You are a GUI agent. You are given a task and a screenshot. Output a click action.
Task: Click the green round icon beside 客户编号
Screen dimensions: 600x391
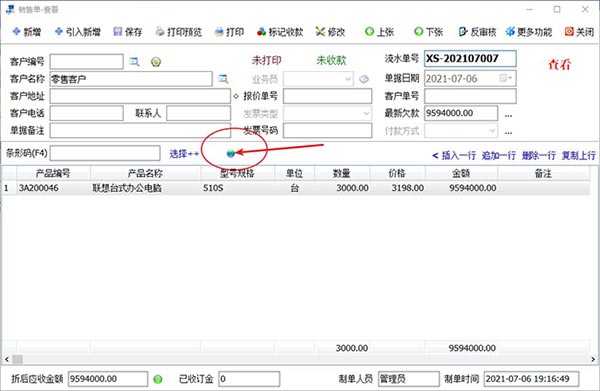[156, 62]
